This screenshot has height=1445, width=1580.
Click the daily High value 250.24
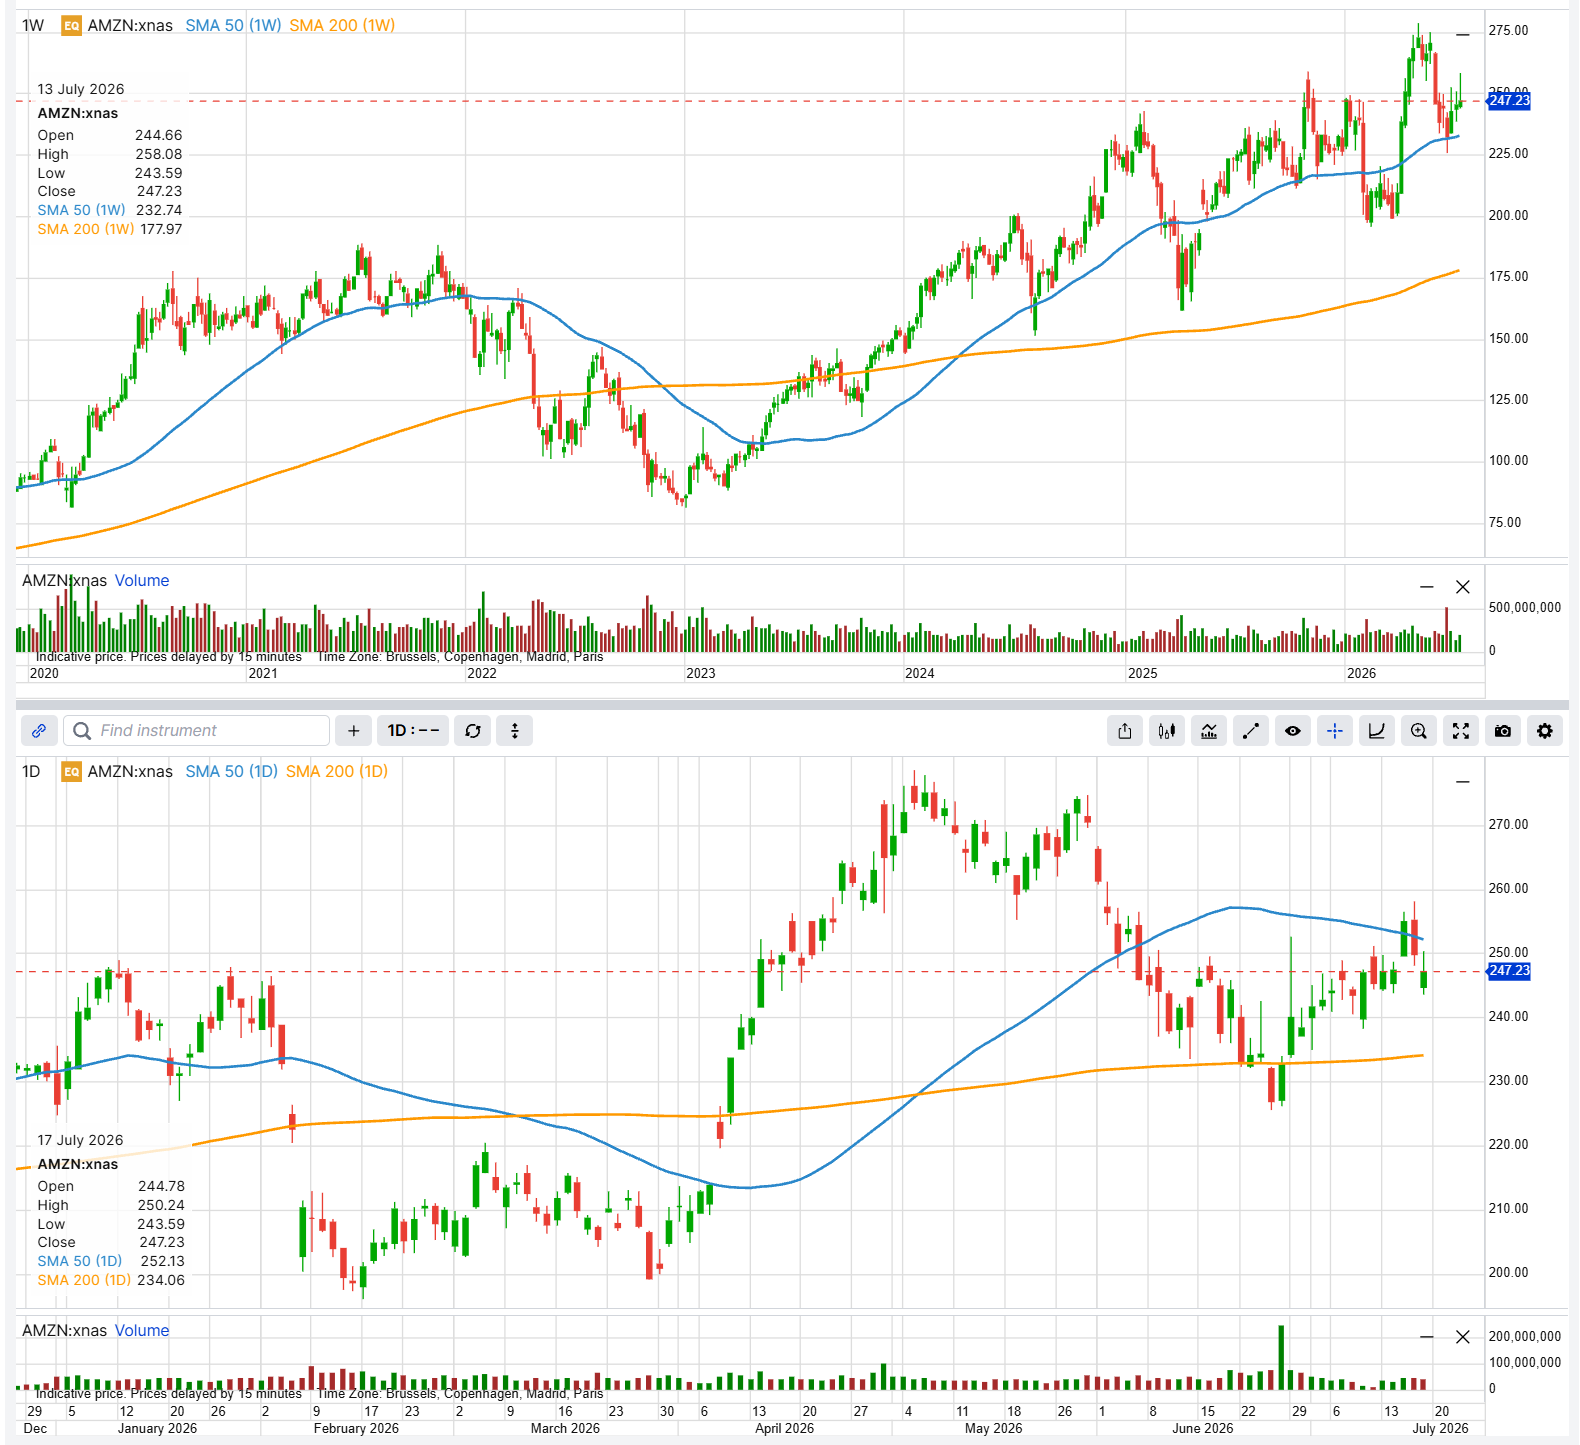[x=161, y=1205]
